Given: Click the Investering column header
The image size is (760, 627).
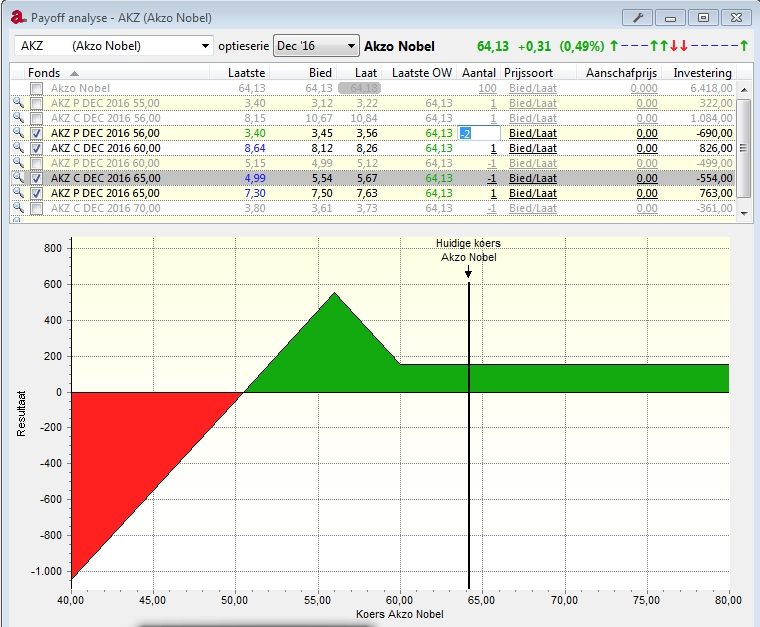Looking at the screenshot, I should click(x=702, y=73).
